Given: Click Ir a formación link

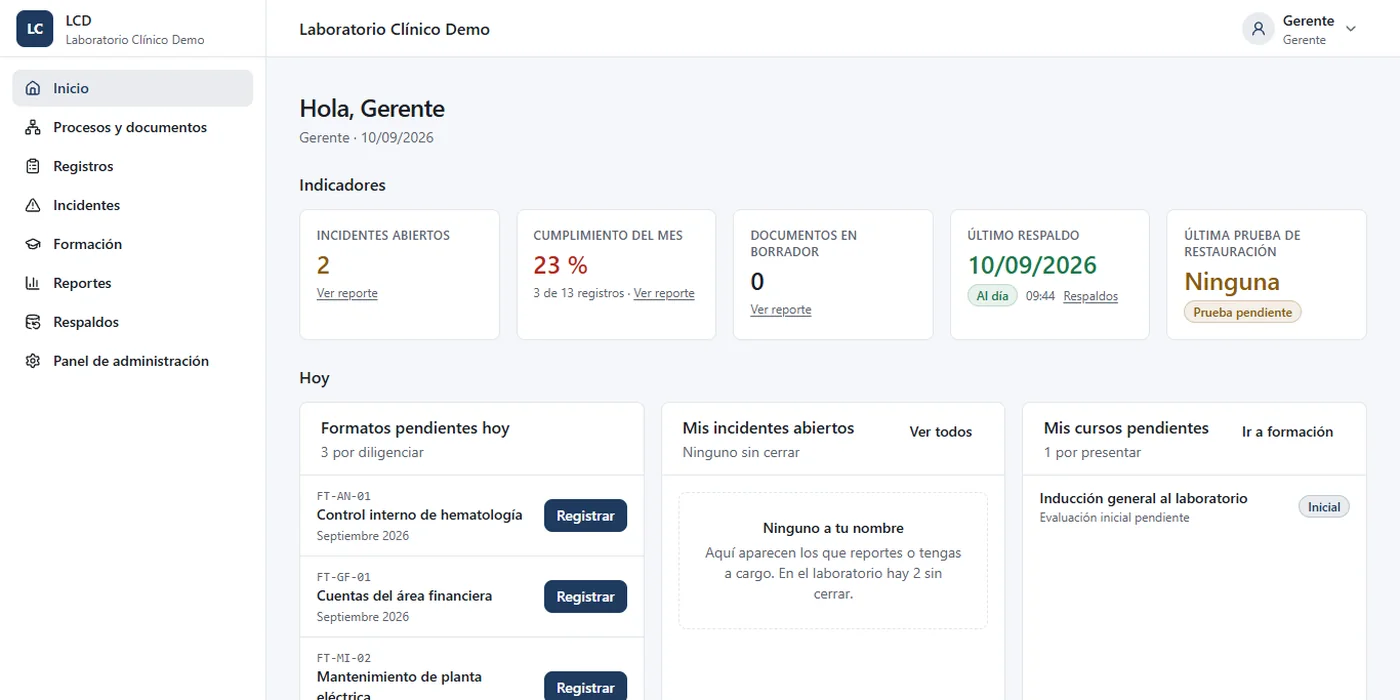Looking at the screenshot, I should [1288, 432].
